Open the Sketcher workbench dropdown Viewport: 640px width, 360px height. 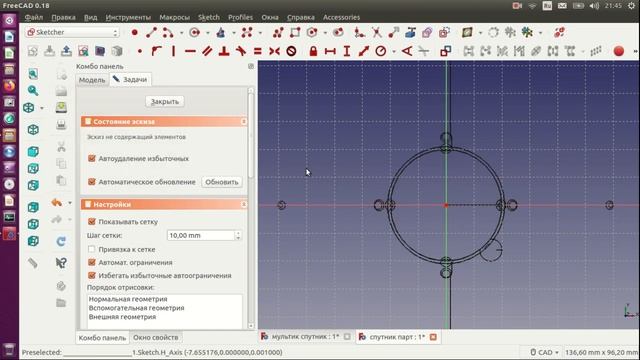point(72,32)
